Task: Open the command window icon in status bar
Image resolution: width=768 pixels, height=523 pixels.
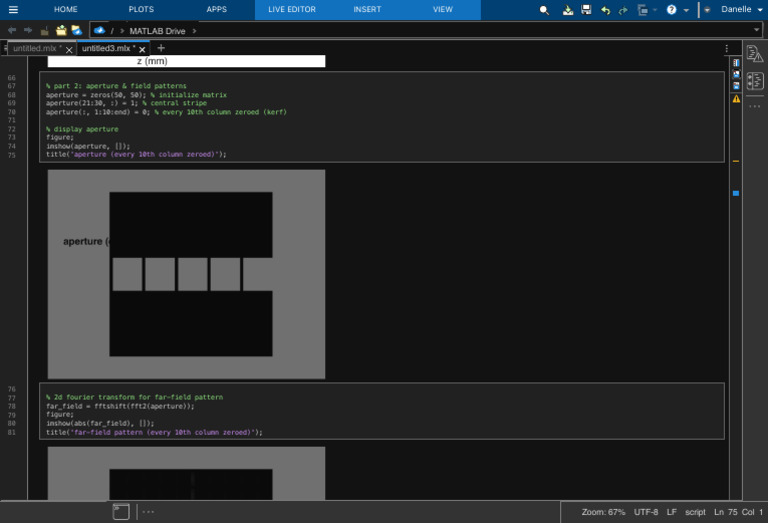Action: (x=120, y=512)
